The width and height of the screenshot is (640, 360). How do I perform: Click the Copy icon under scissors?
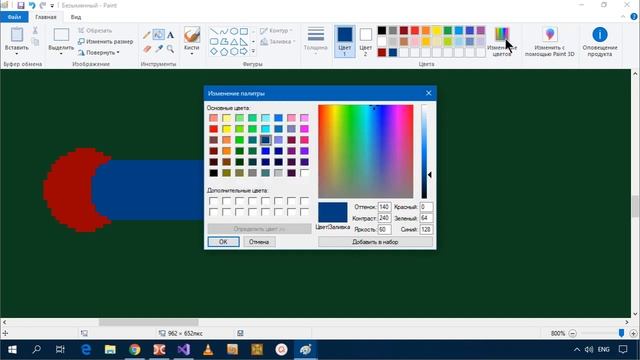[35, 42]
